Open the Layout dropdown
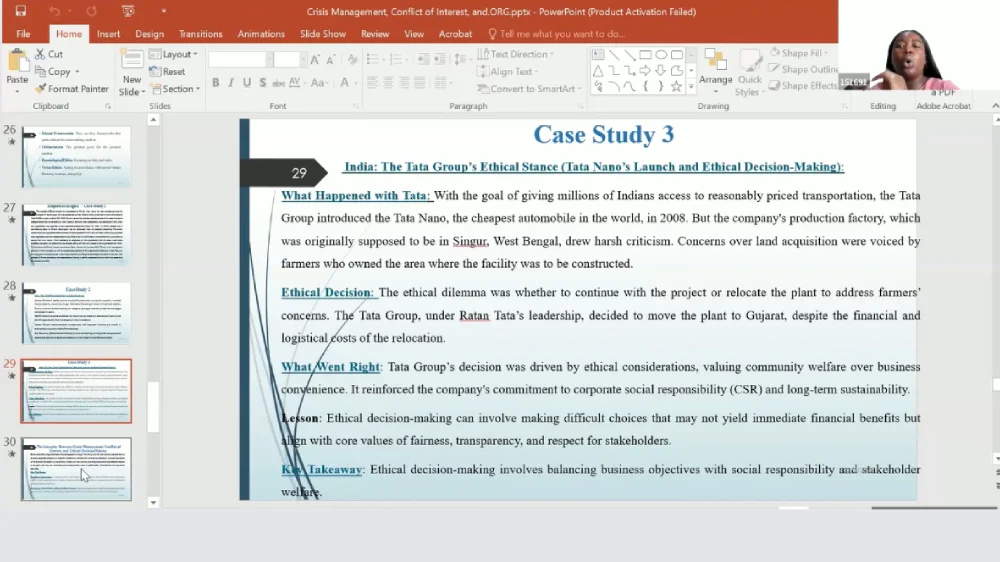1000x562 pixels. (174, 54)
